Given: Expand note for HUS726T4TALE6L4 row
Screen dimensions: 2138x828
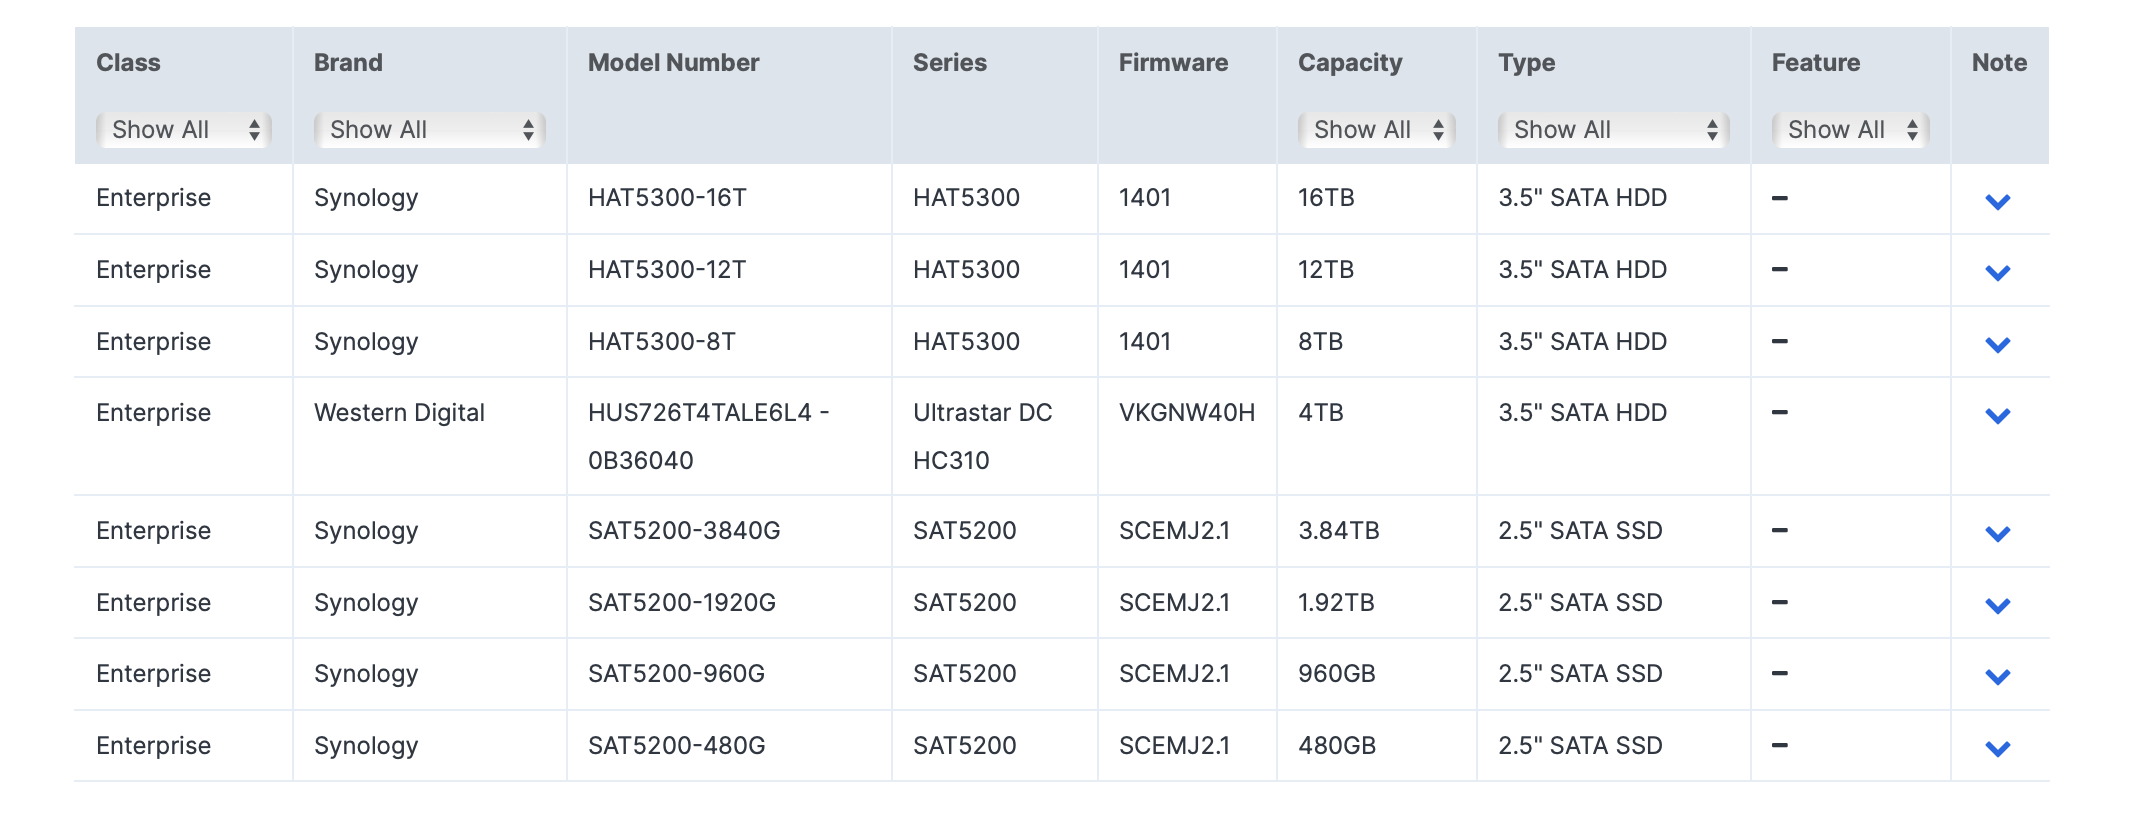Looking at the screenshot, I should (x=1998, y=416).
